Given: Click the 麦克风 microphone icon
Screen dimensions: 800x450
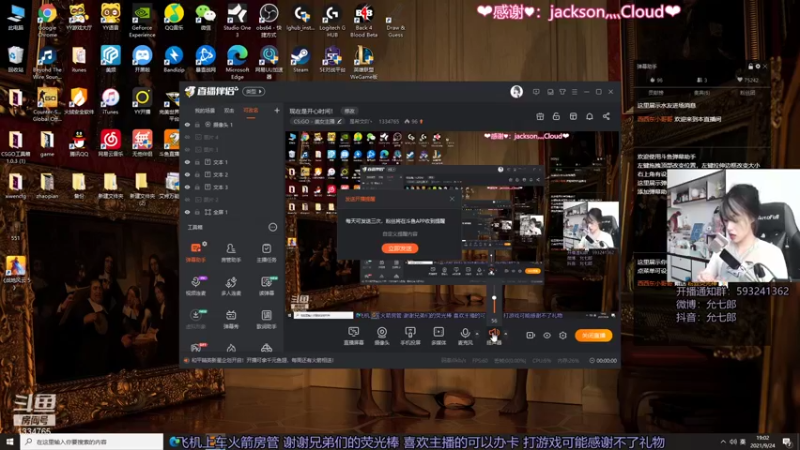Looking at the screenshot, I should (465, 336).
